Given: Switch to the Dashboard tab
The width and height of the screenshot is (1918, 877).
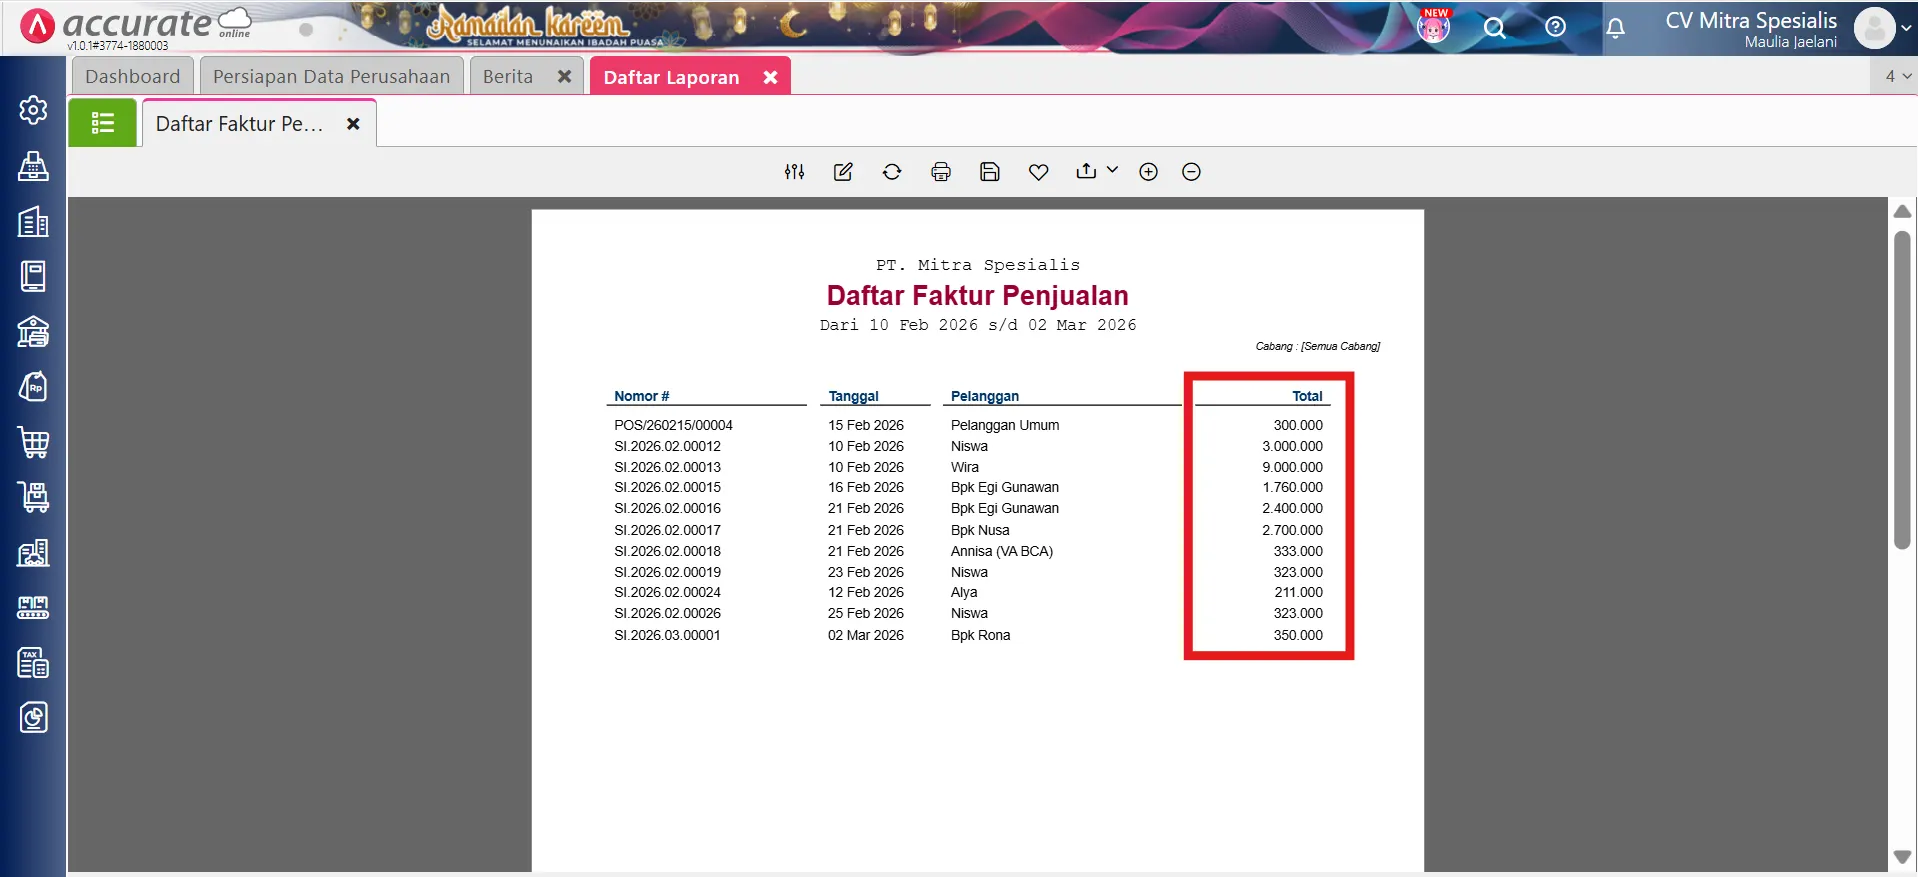Looking at the screenshot, I should (x=132, y=77).
